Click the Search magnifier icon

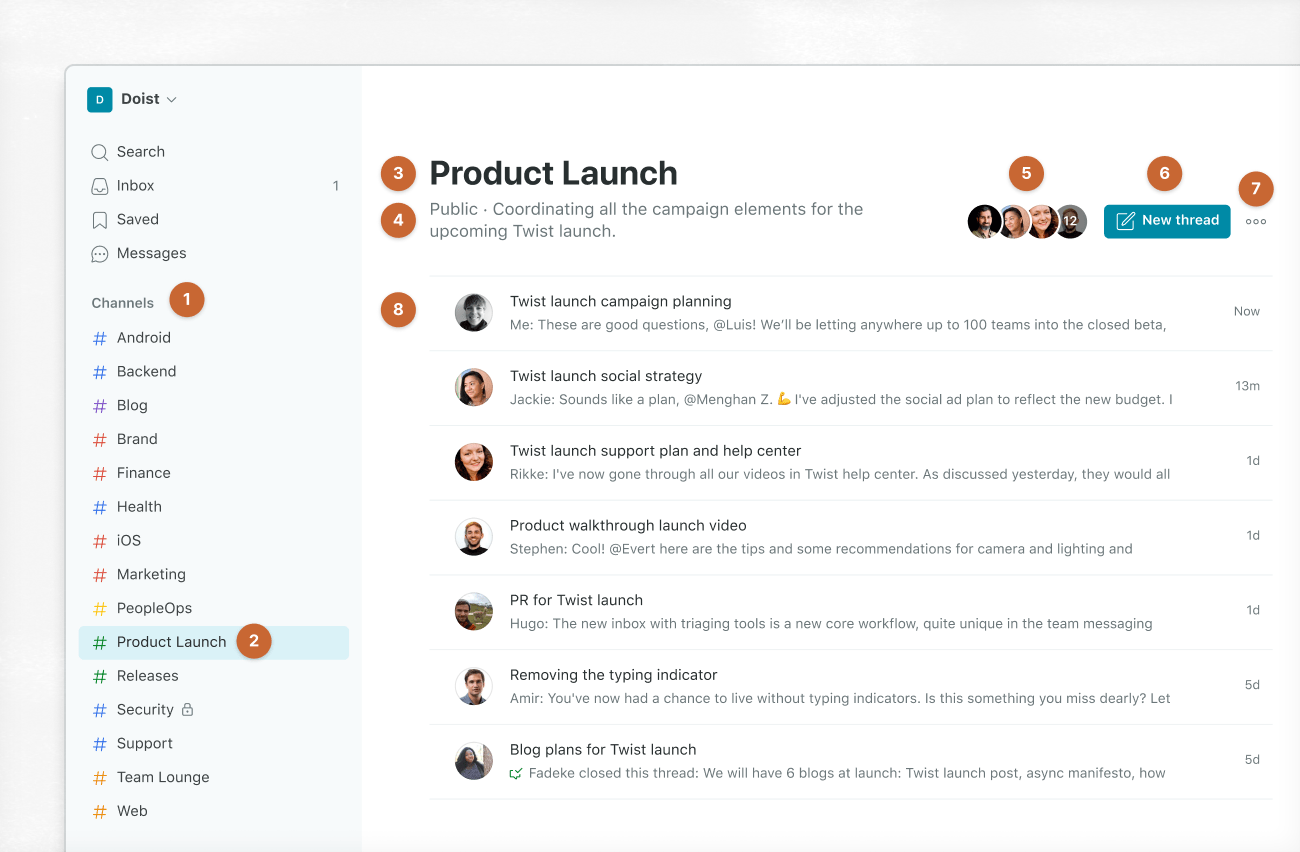(100, 152)
